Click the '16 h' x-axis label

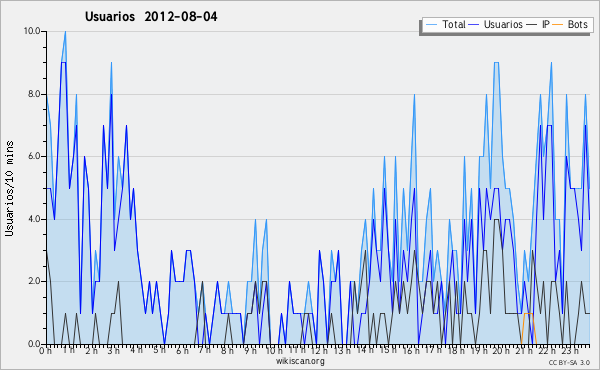click(411, 351)
